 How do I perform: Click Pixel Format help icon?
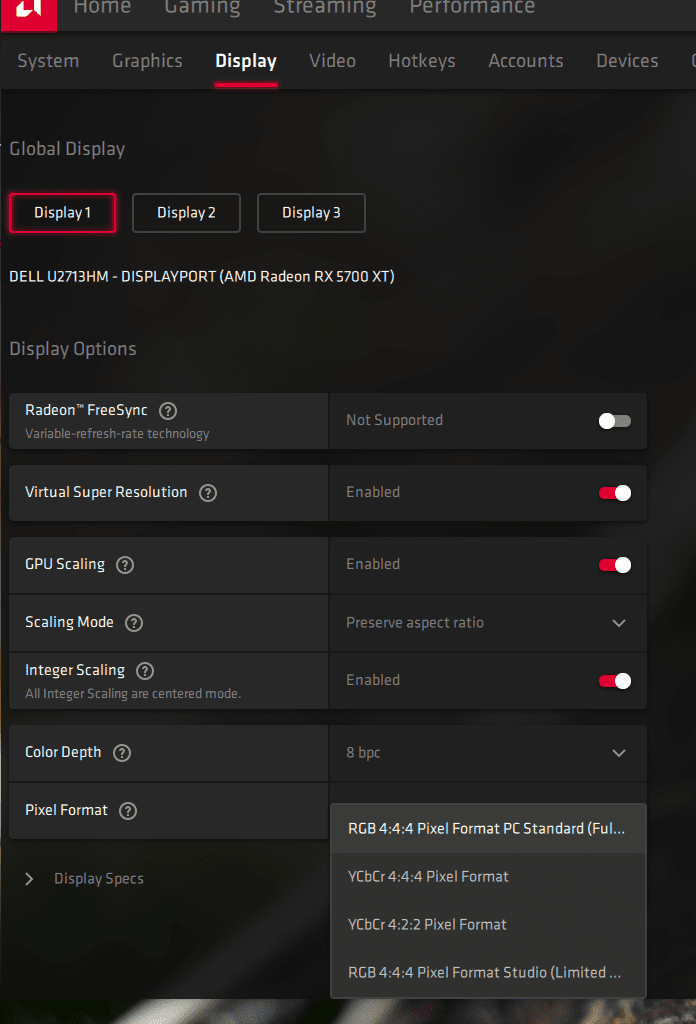[x=128, y=810]
